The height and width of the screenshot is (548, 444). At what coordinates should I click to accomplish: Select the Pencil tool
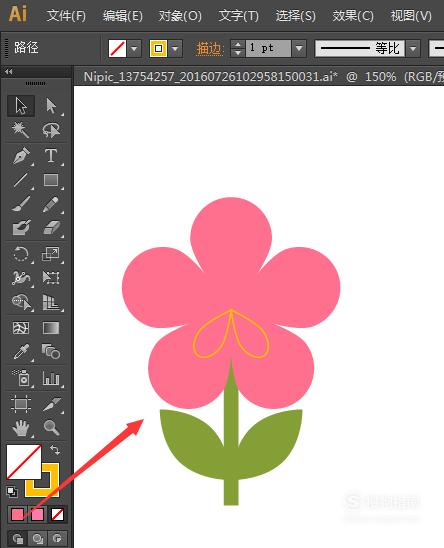coord(51,204)
